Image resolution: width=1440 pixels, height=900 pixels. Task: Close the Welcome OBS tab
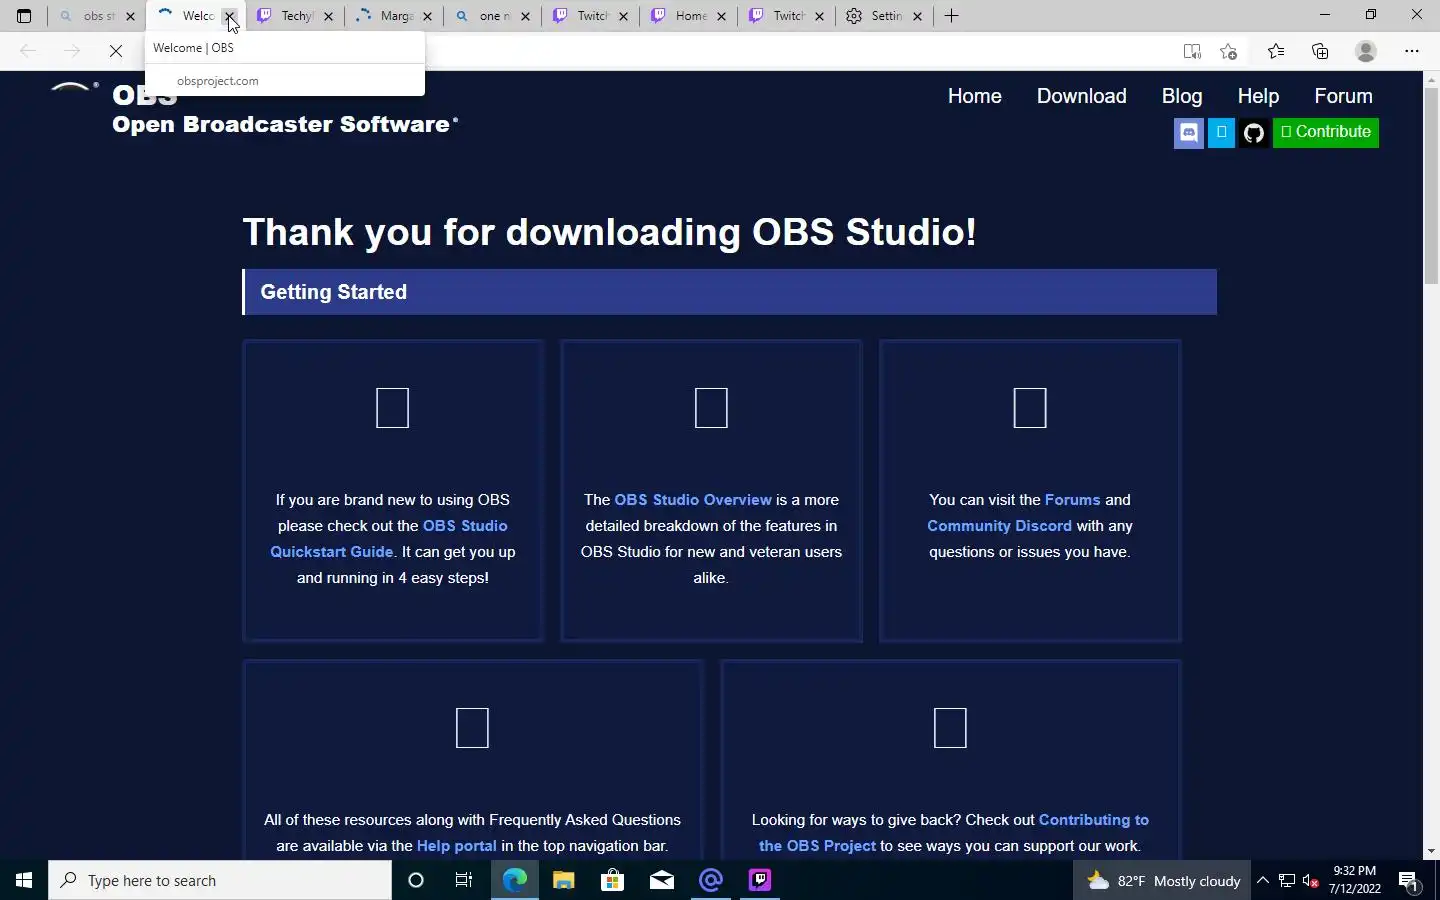[230, 16]
